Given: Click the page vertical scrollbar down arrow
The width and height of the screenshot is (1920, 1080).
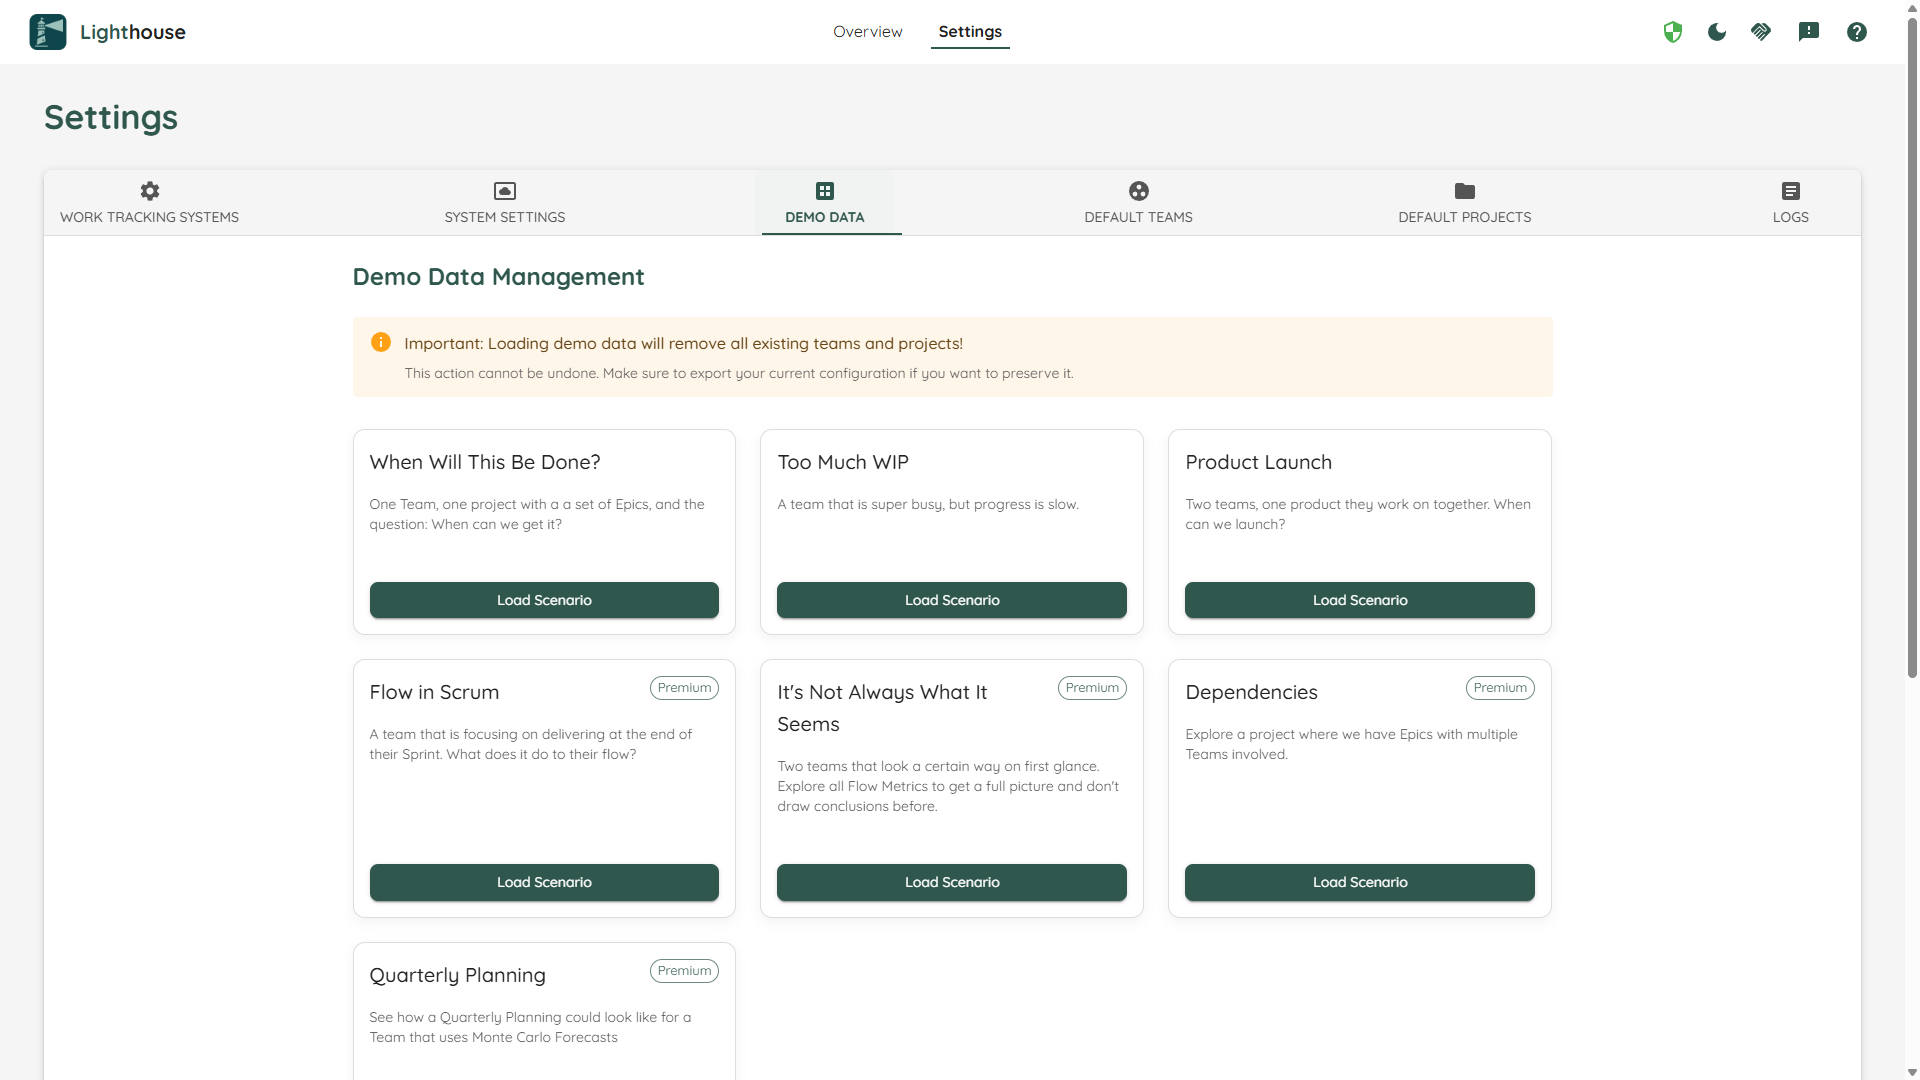Looking at the screenshot, I should (x=1912, y=1072).
